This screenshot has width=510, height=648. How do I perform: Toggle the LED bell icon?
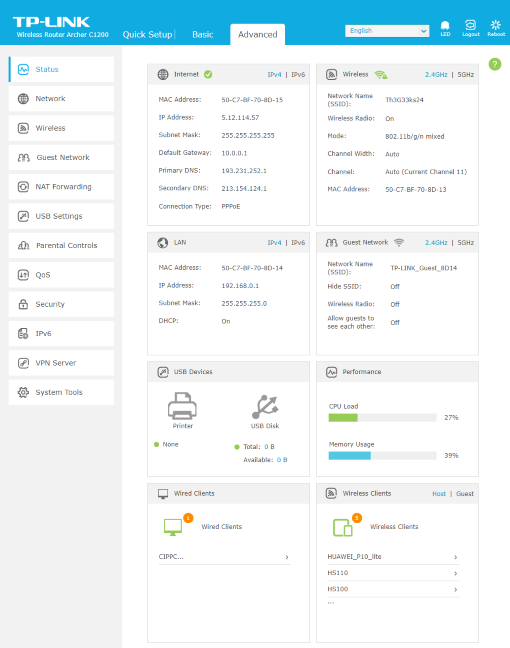445,26
